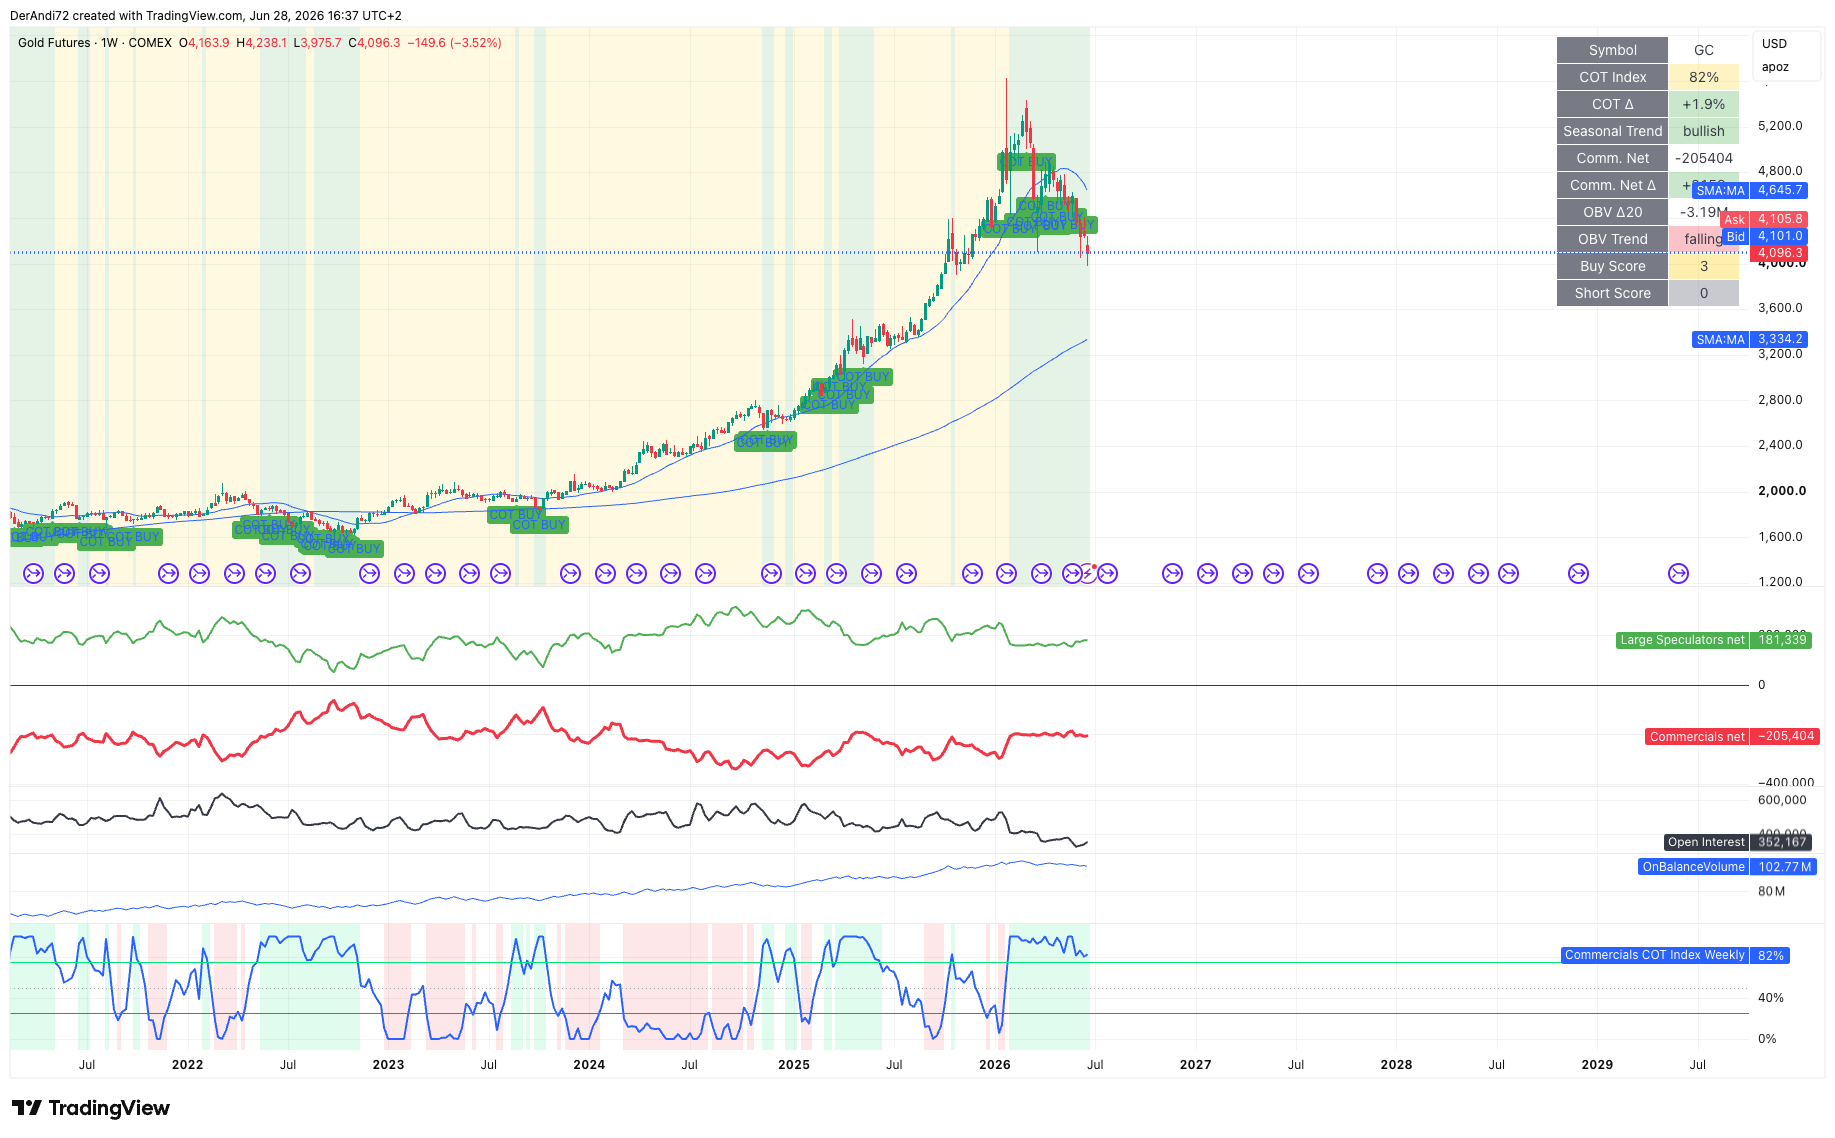Click the lower SMA:MA 3,334.2 price label
The height and width of the screenshot is (1138, 1835).
[x=1750, y=340]
